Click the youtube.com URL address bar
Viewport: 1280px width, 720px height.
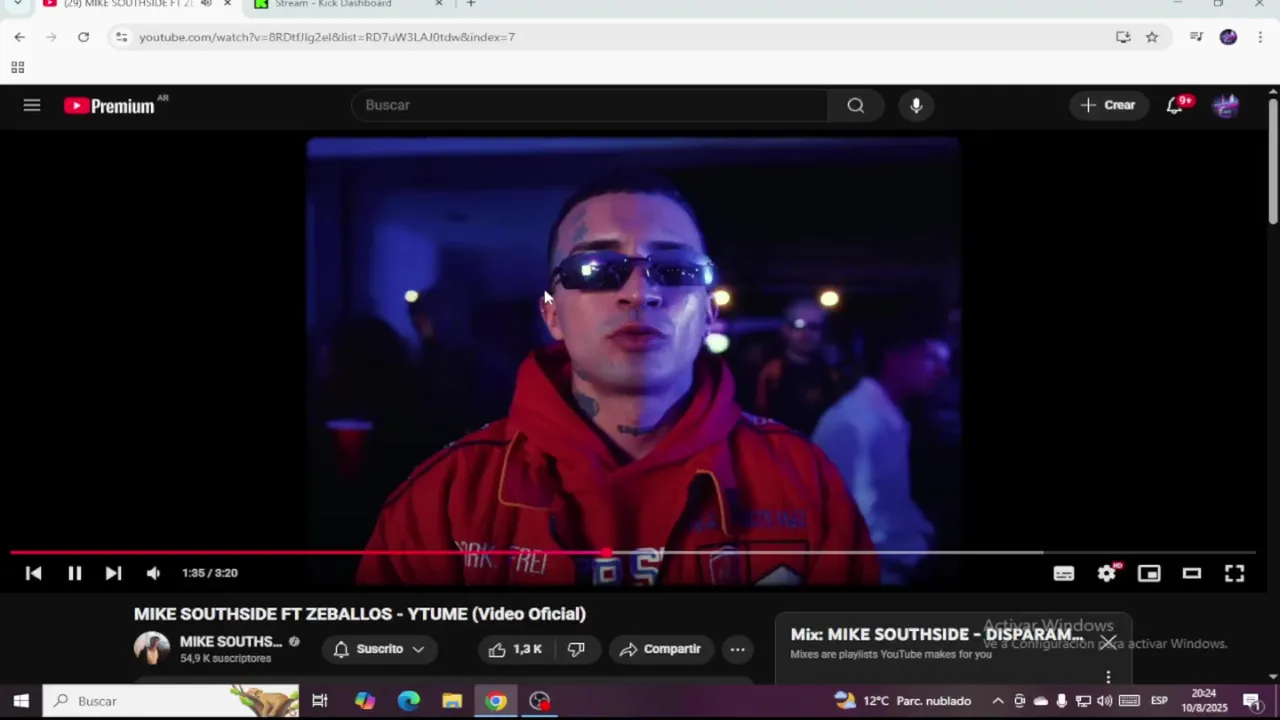tap(327, 37)
